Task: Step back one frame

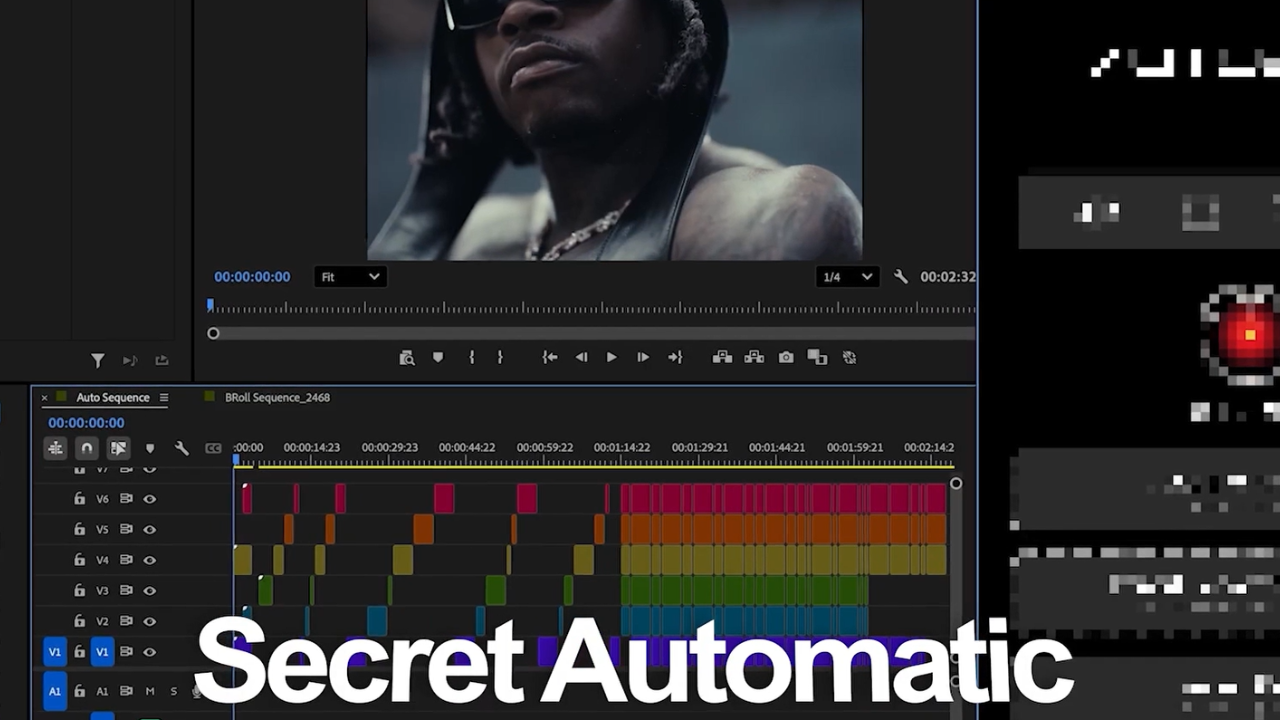Action: [x=581, y=357]
